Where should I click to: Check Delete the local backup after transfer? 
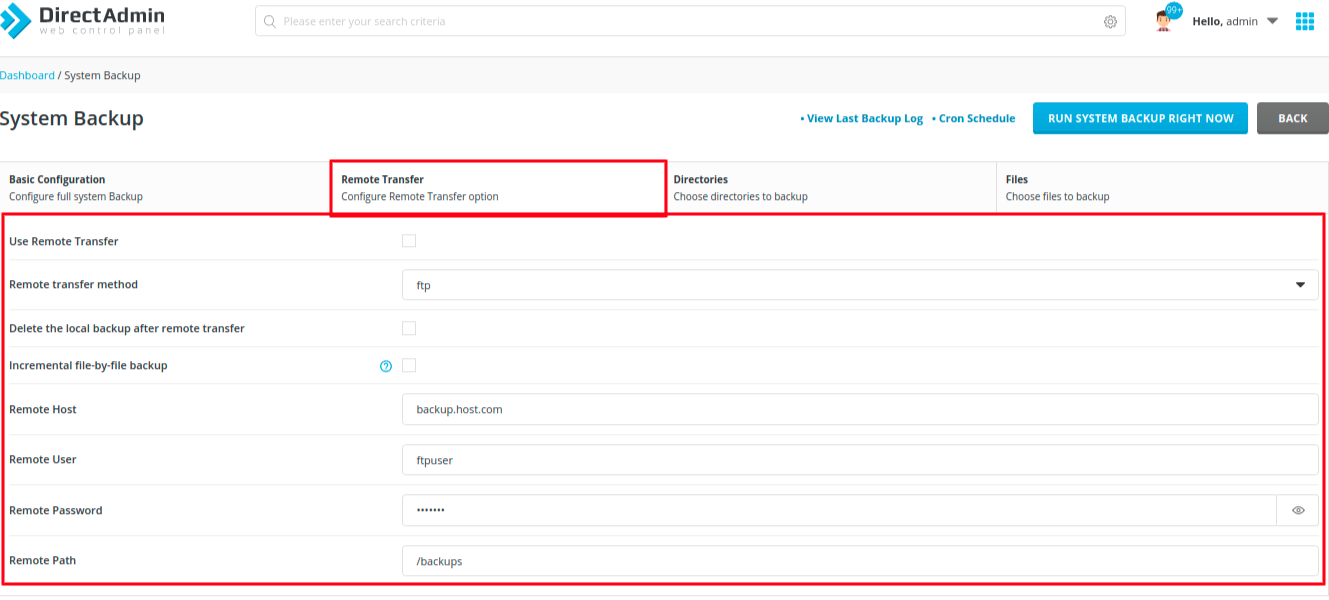pos(409,328)
